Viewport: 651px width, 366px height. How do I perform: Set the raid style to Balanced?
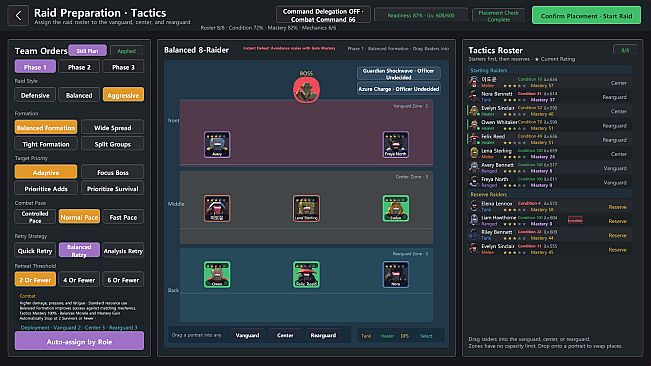click(79, 95)
